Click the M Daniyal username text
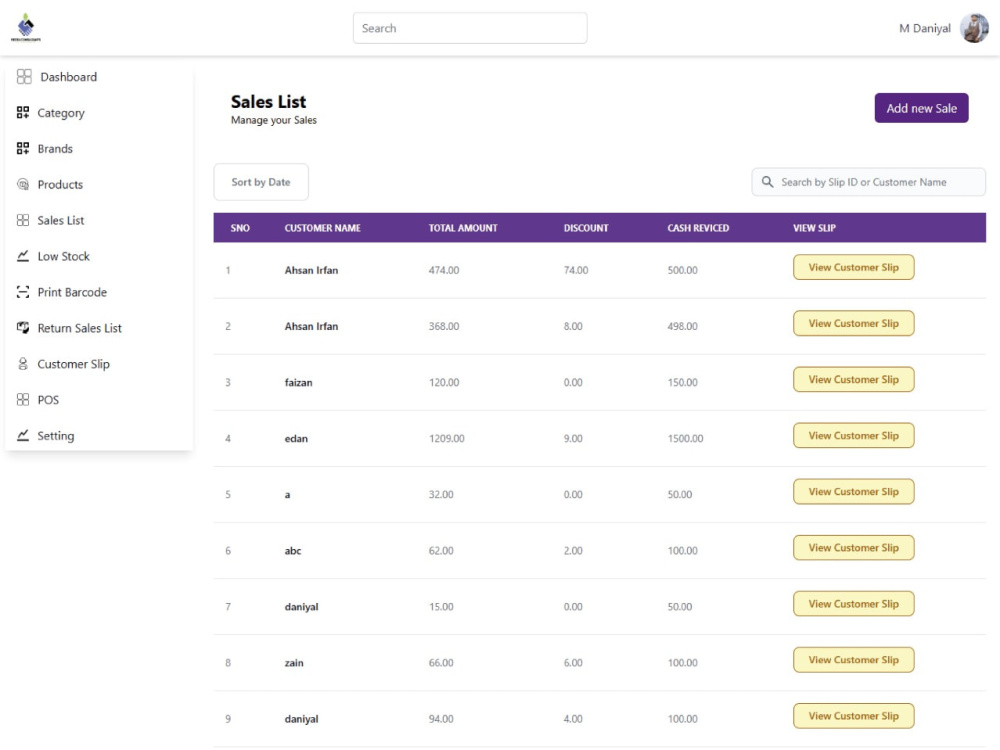The image size is (1000, 750). 925,28
